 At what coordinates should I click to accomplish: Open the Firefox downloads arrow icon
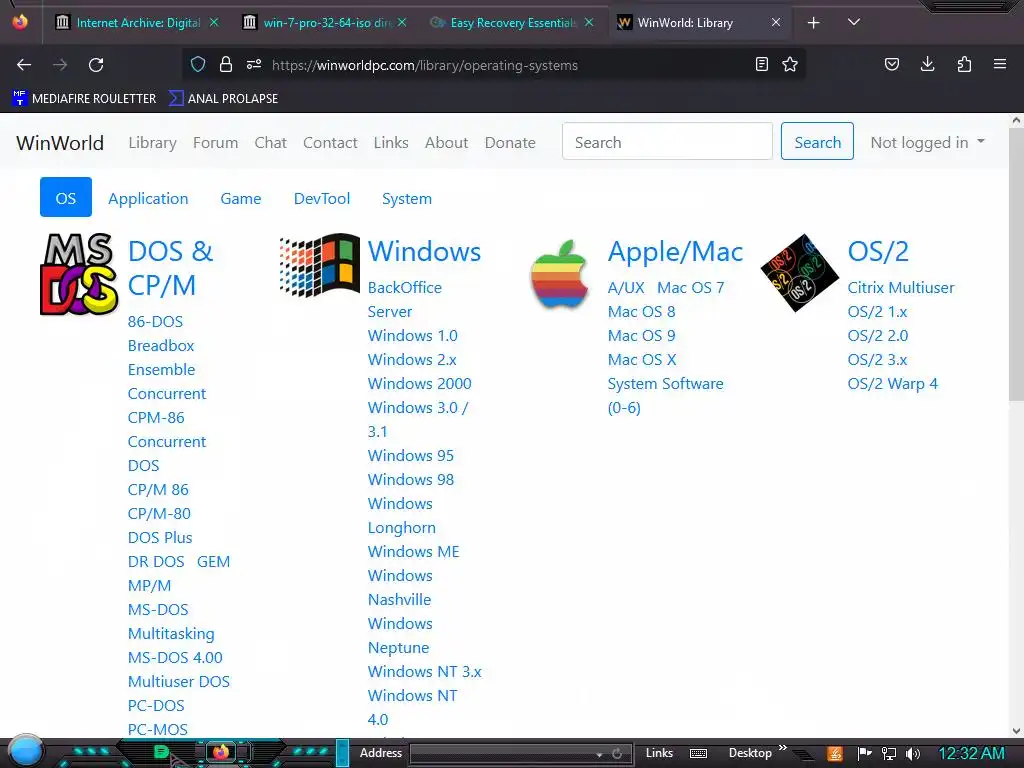coord(927,64)
